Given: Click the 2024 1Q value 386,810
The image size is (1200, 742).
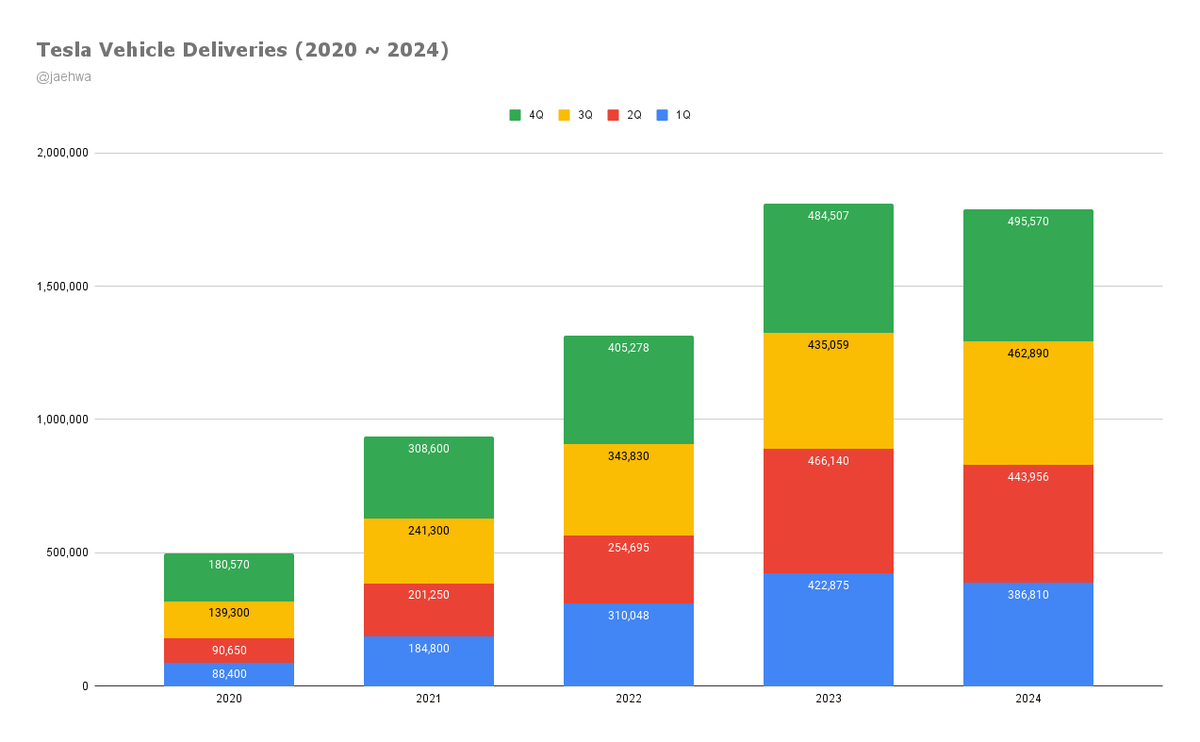Looking at the screenshot, I should [1028, 595].
